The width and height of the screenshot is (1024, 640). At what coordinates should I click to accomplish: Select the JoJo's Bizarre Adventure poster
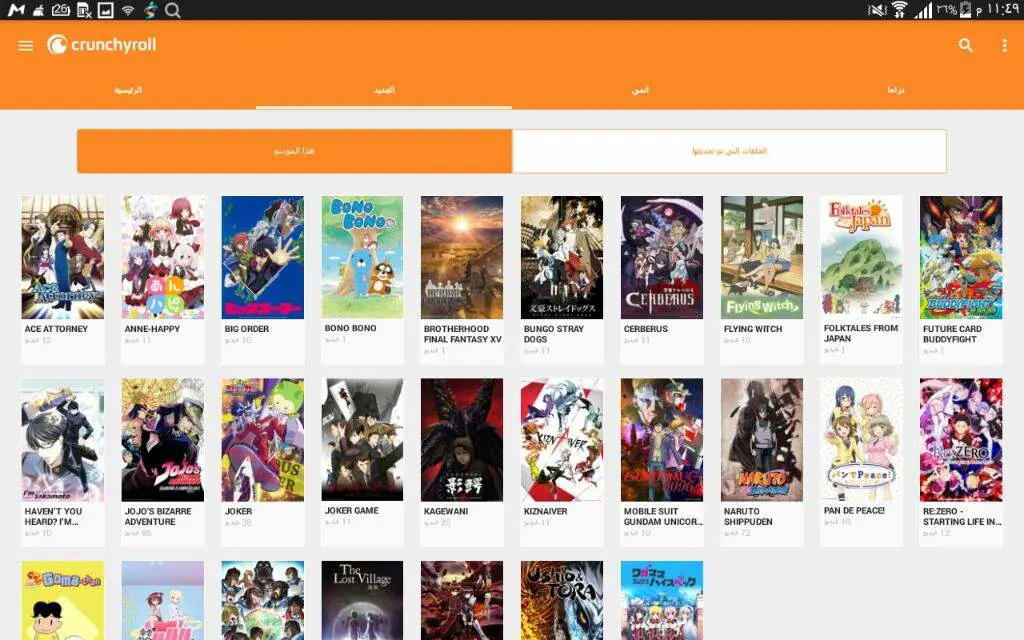(163, 440)
